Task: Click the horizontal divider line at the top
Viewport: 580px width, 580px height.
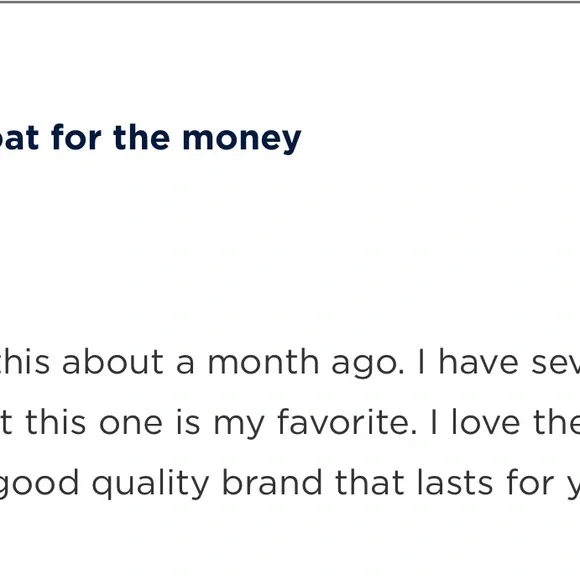Action: [290, 2]
